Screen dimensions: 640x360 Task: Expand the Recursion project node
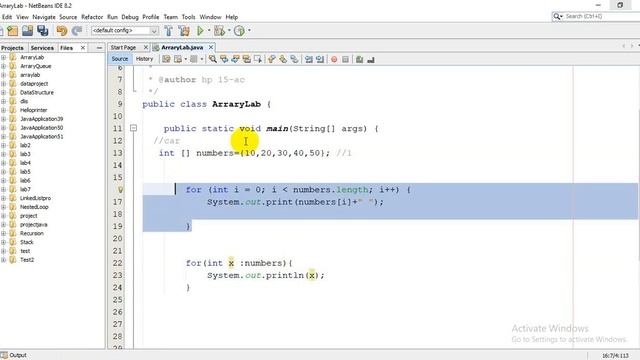(3, 233)
